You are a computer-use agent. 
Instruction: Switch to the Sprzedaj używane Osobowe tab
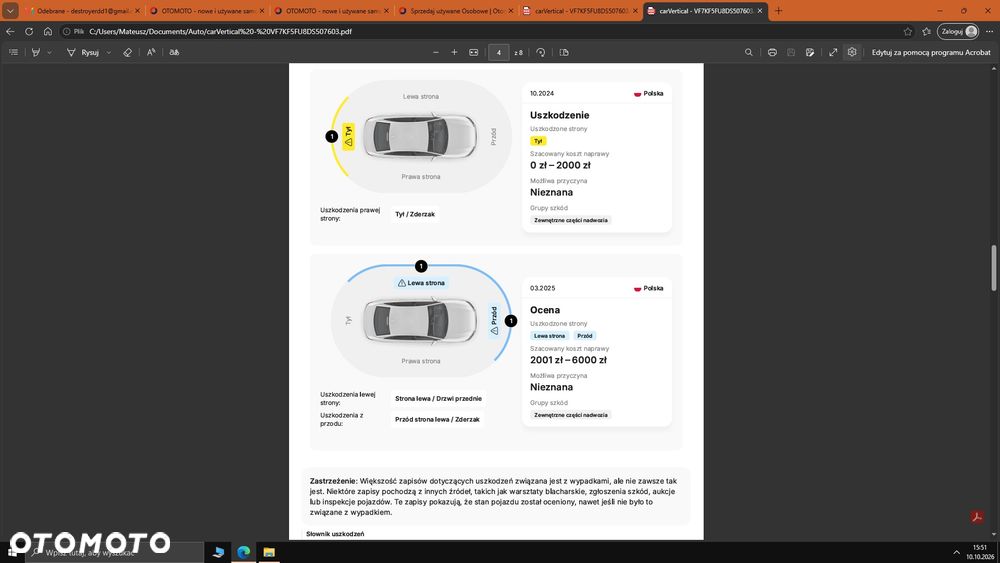[456, 11]
